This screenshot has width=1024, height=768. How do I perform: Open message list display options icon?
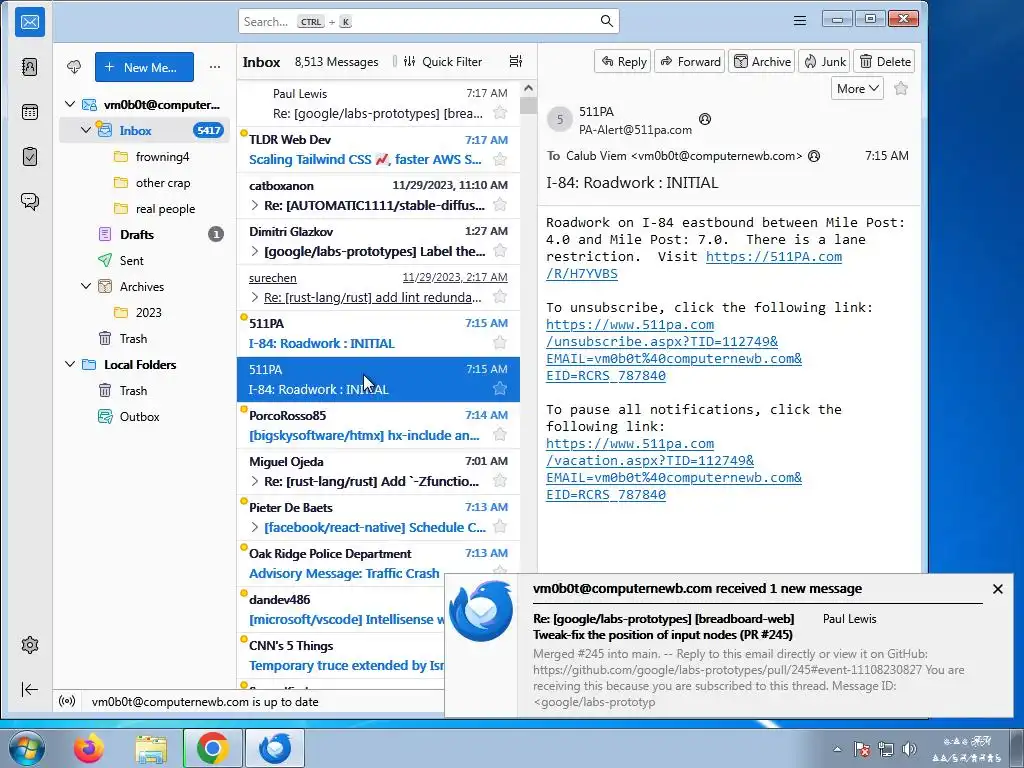515,61
